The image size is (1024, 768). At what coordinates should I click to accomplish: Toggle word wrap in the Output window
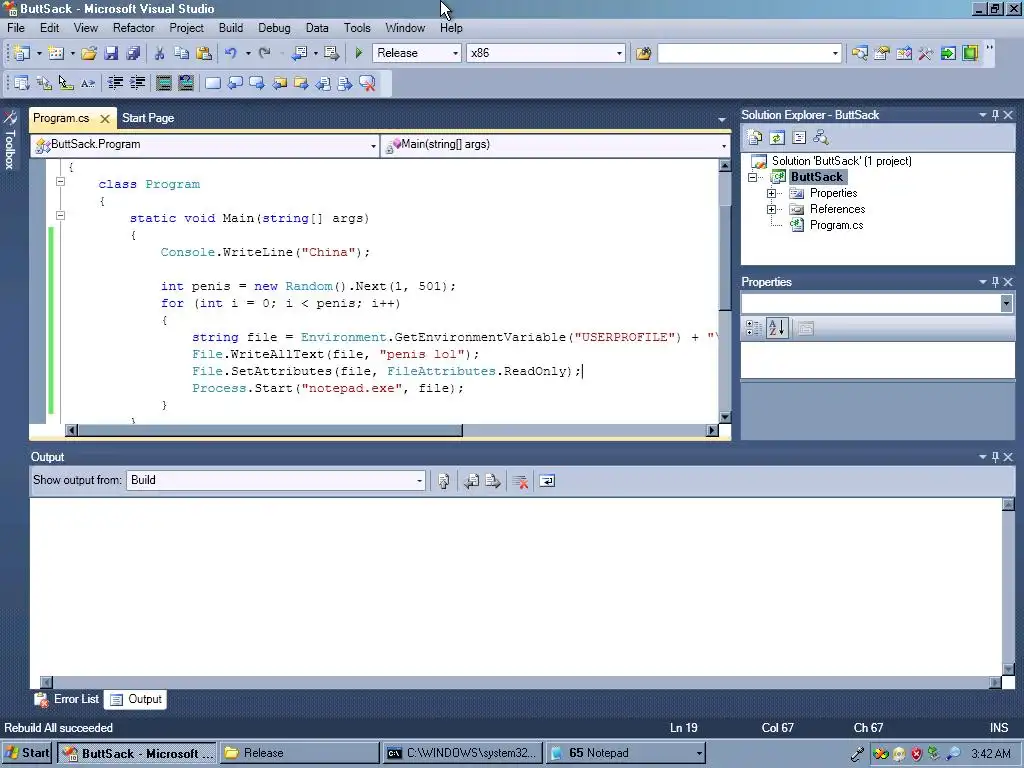pos(547,481)
